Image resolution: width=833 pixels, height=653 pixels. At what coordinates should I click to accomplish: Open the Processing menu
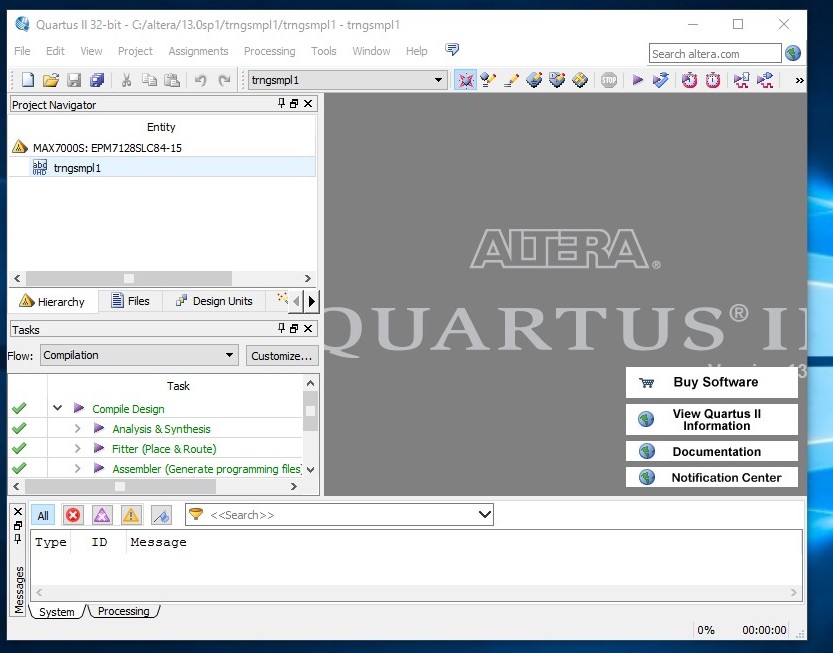269,51
